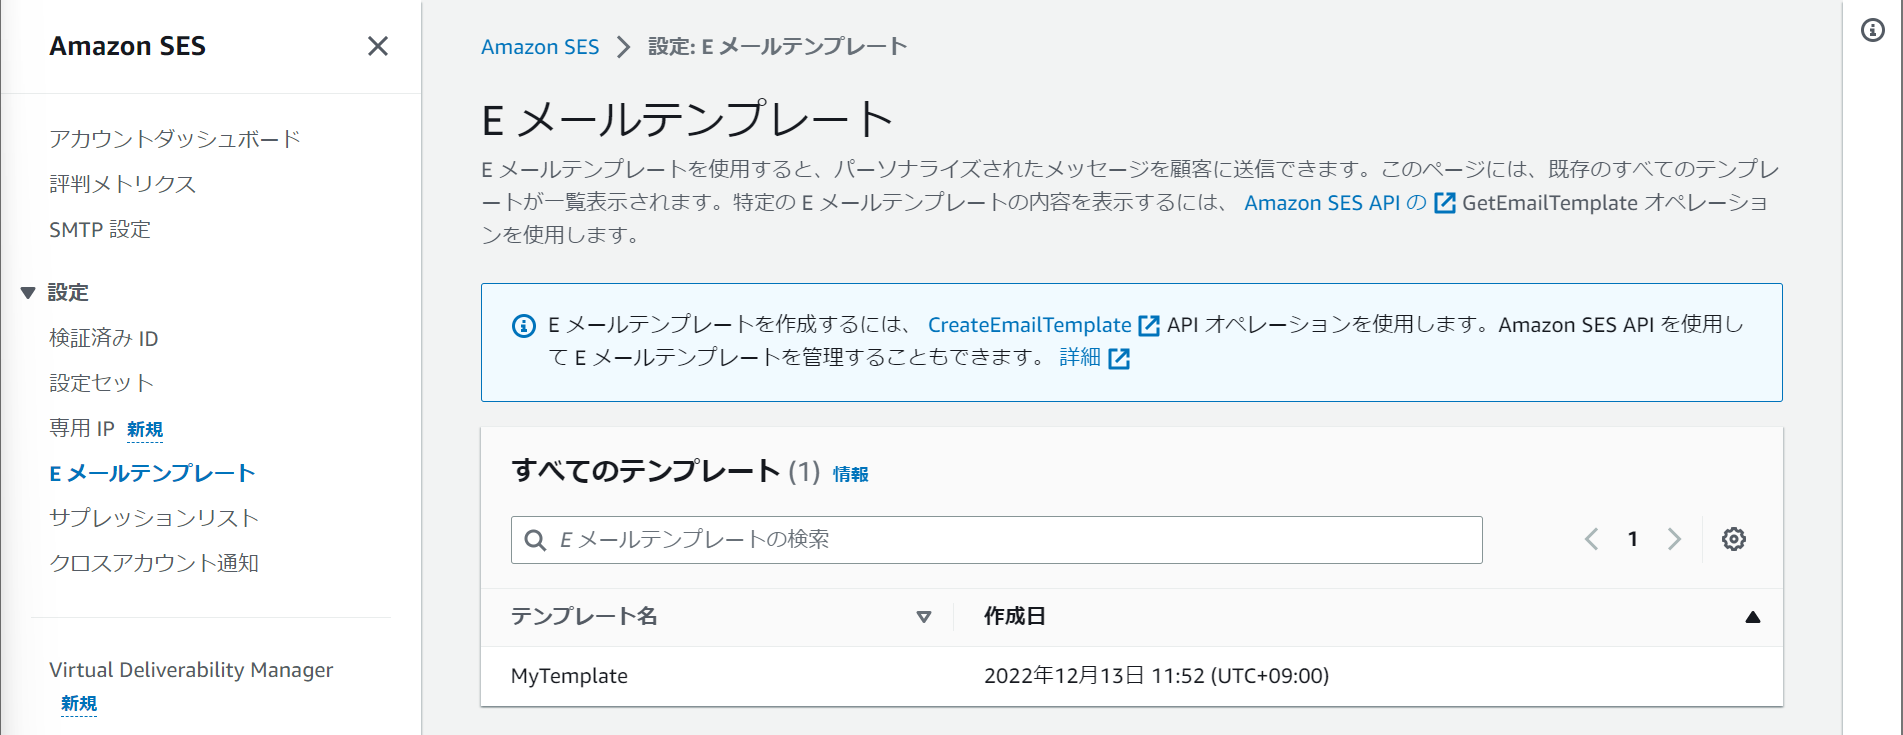Image resolution: width=1903 pixels, height=735 pixels.
Task: Go to next page of templates
Action: (x=1674, y=539)
